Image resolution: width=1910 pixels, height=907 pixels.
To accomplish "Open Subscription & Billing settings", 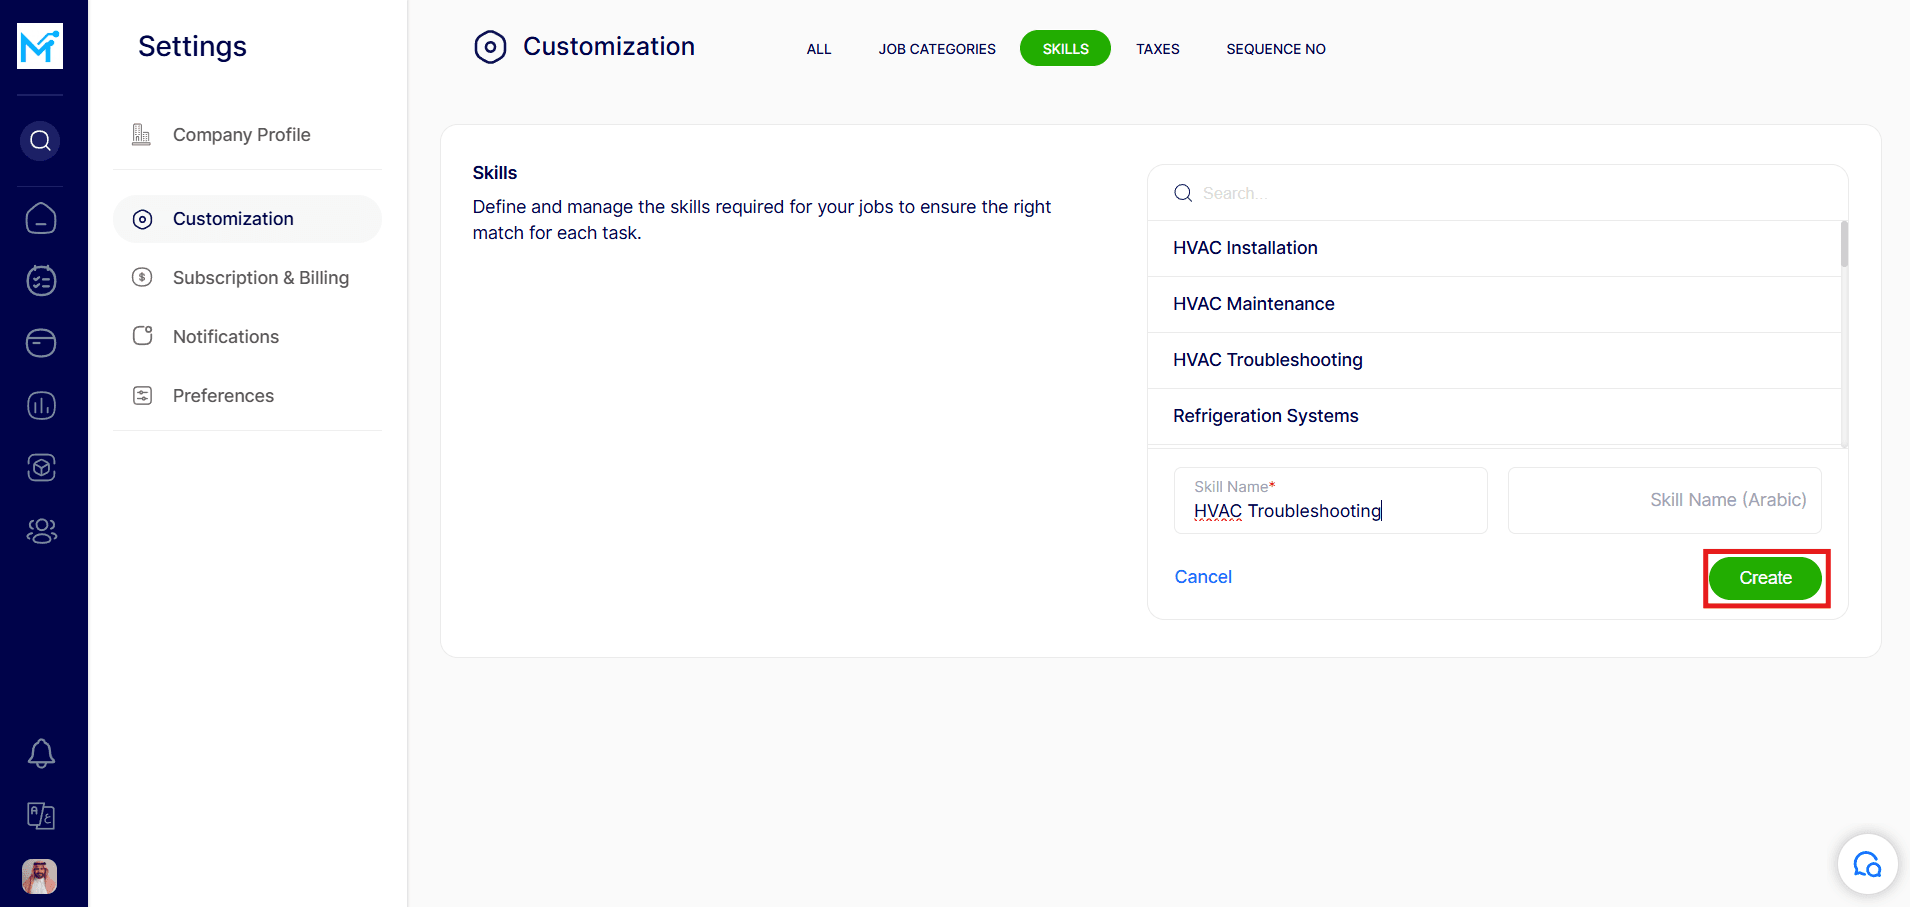I will coord(260,278).
